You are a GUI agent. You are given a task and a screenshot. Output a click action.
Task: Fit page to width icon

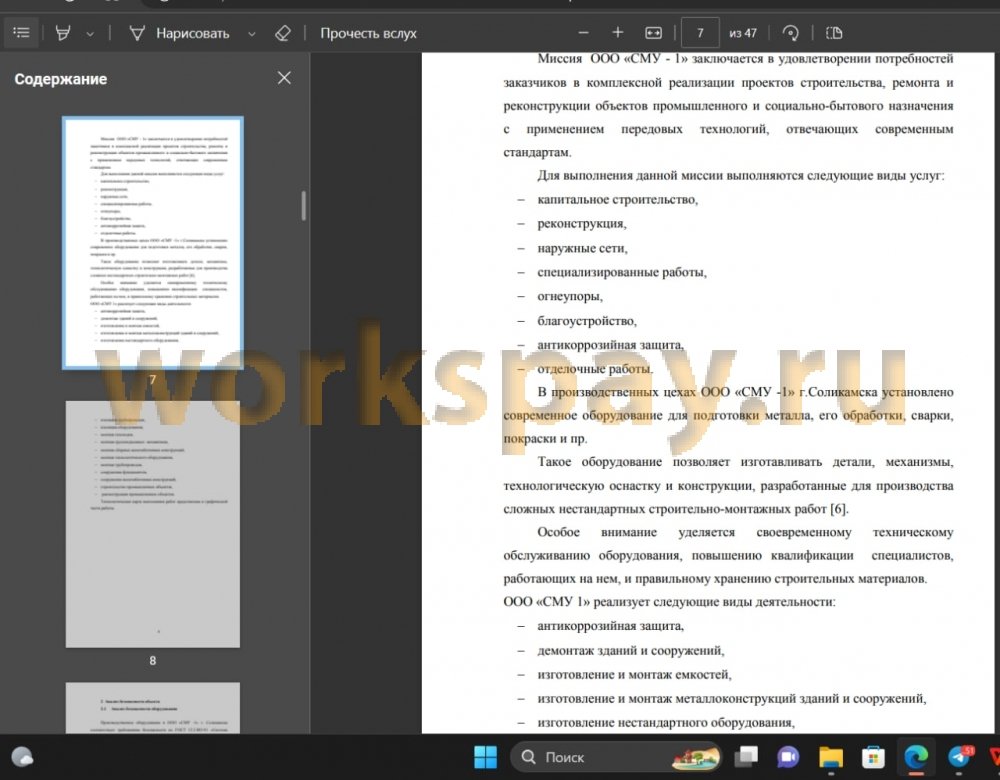pyautogui.click(x=654, y=33)
